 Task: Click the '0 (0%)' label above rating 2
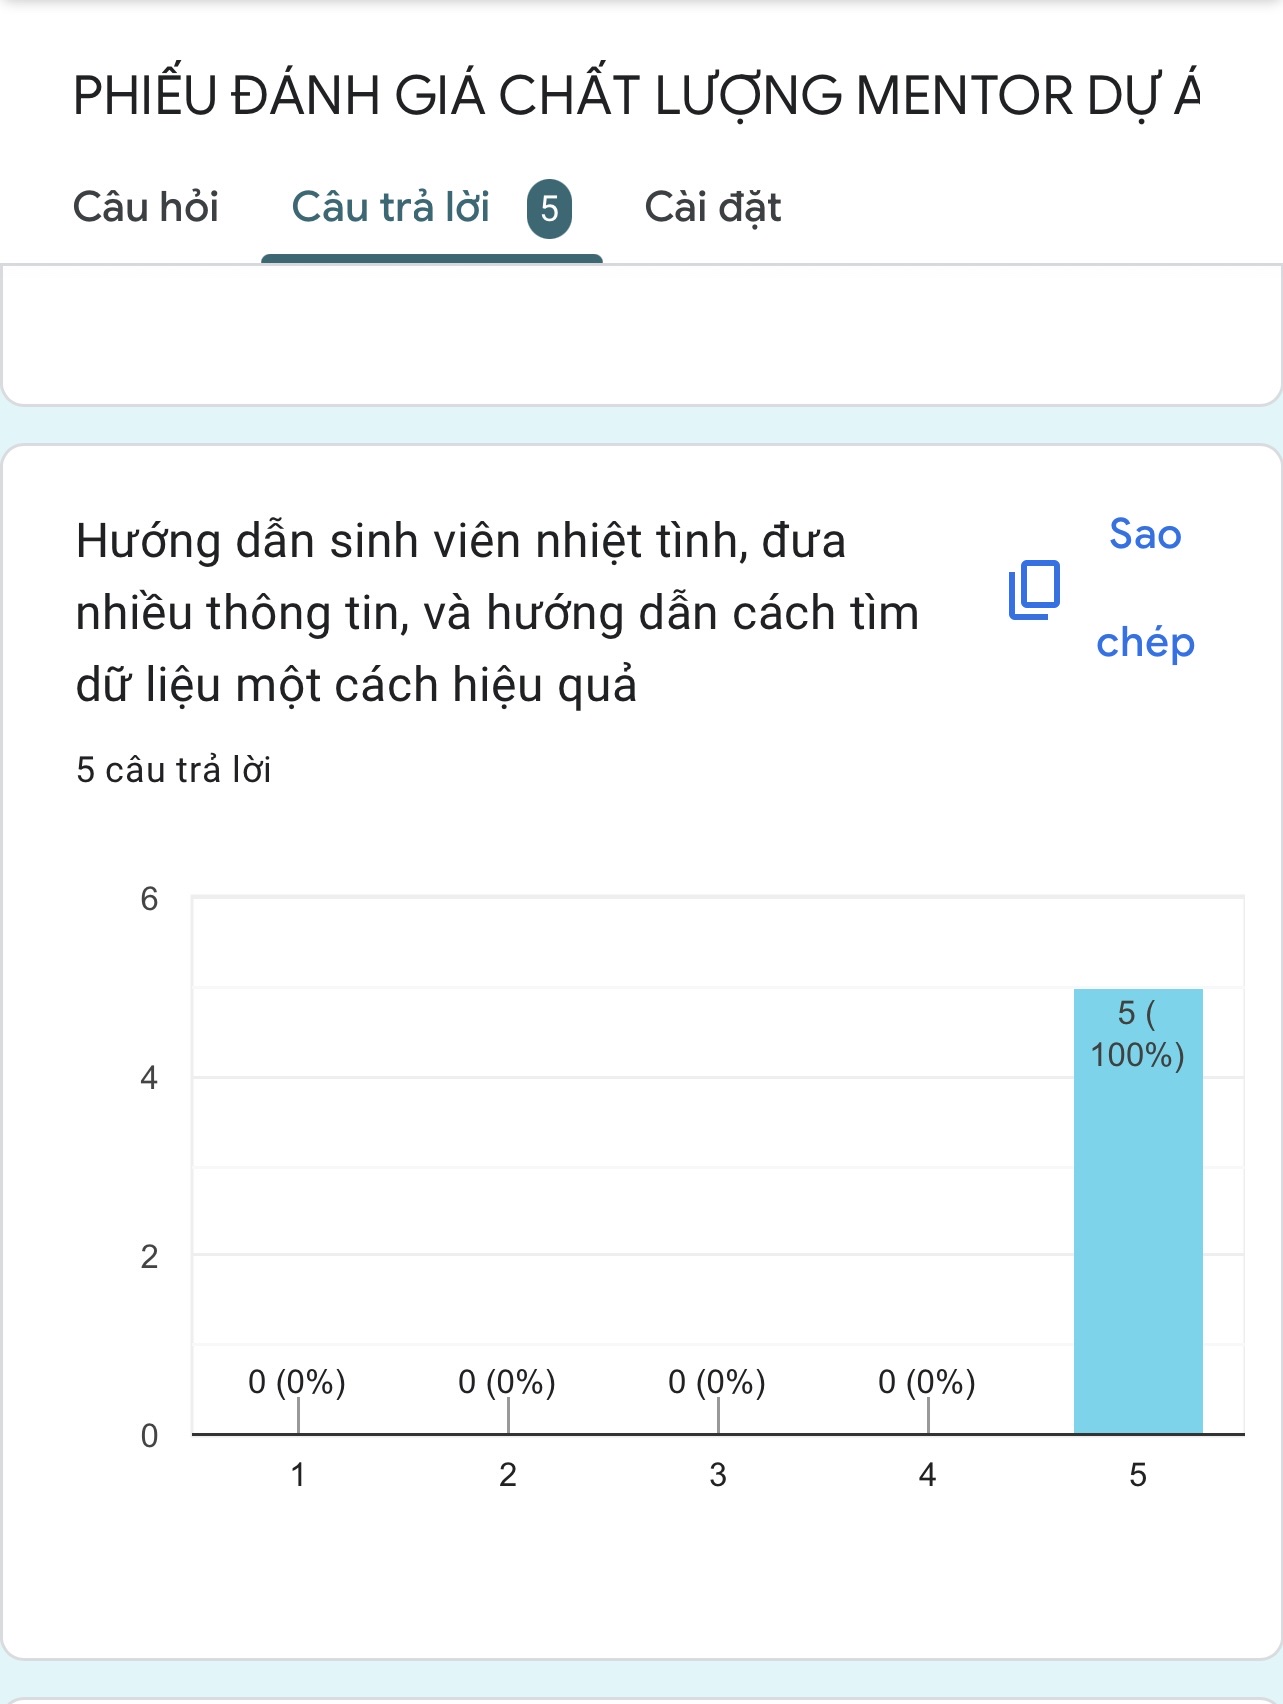click(507, 1382)
